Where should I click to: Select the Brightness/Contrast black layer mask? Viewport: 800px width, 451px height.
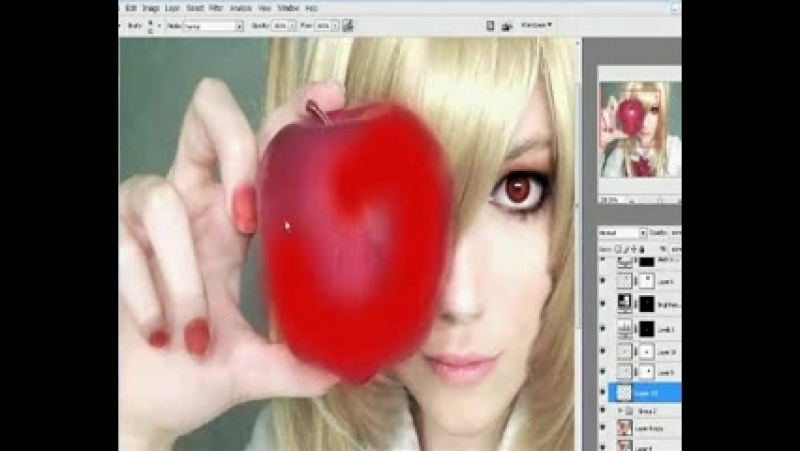pyautogui.click(x=646, y=304)
